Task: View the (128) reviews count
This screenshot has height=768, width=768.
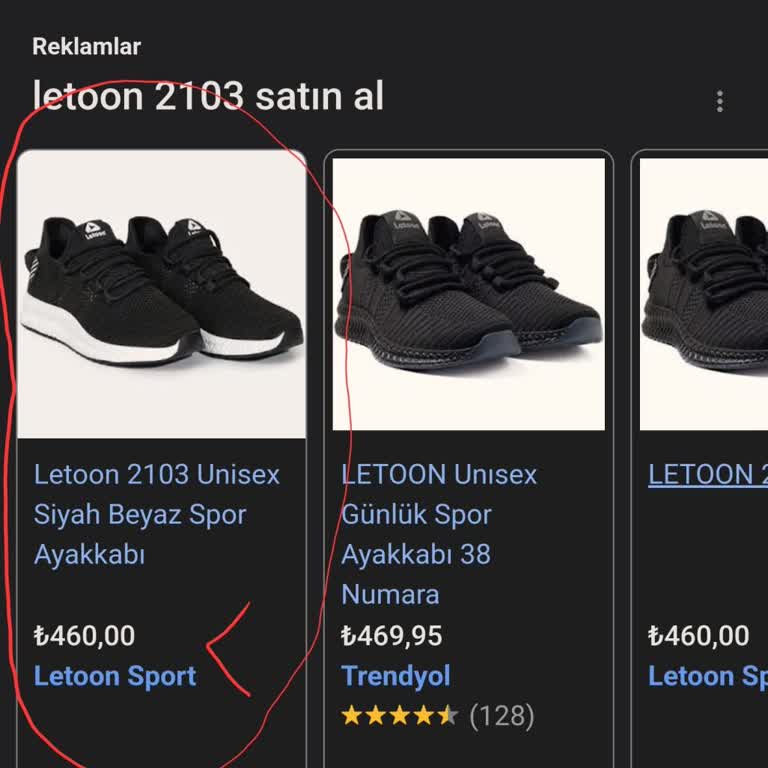Action: pyautogui.click(x=501, y=716)
